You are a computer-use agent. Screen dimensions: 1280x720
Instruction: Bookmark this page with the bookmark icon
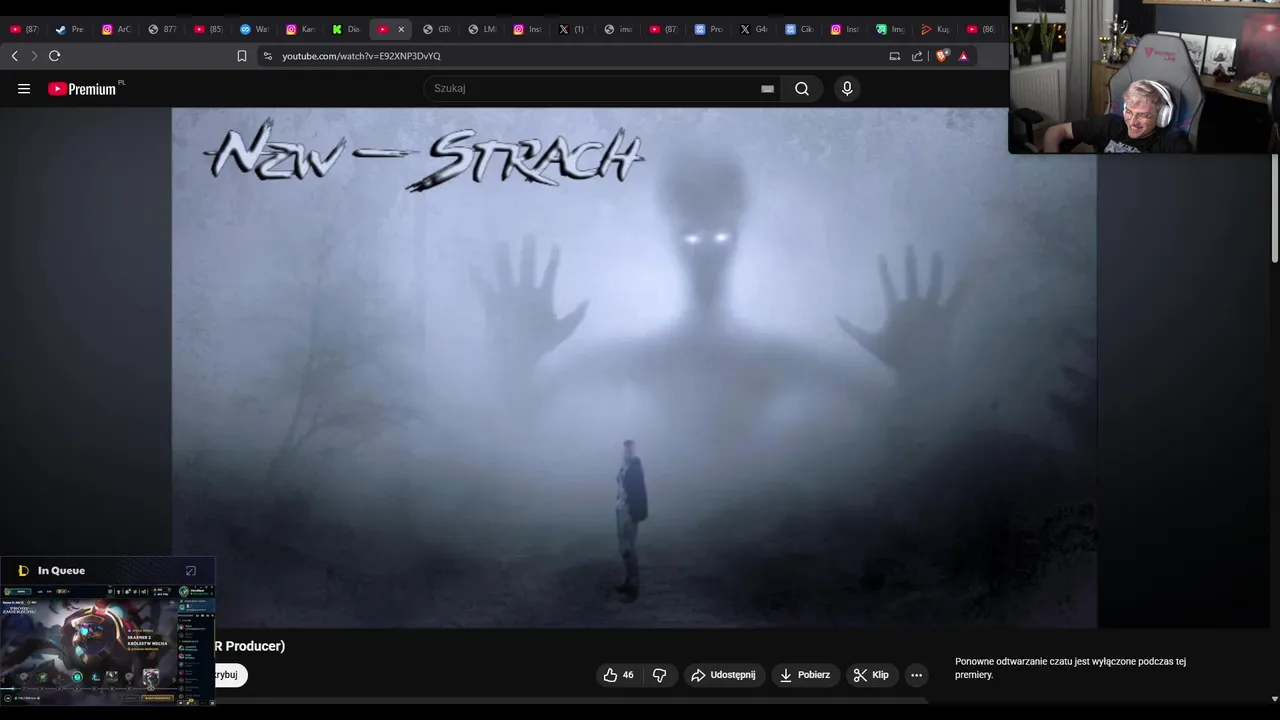coord(242,56)
